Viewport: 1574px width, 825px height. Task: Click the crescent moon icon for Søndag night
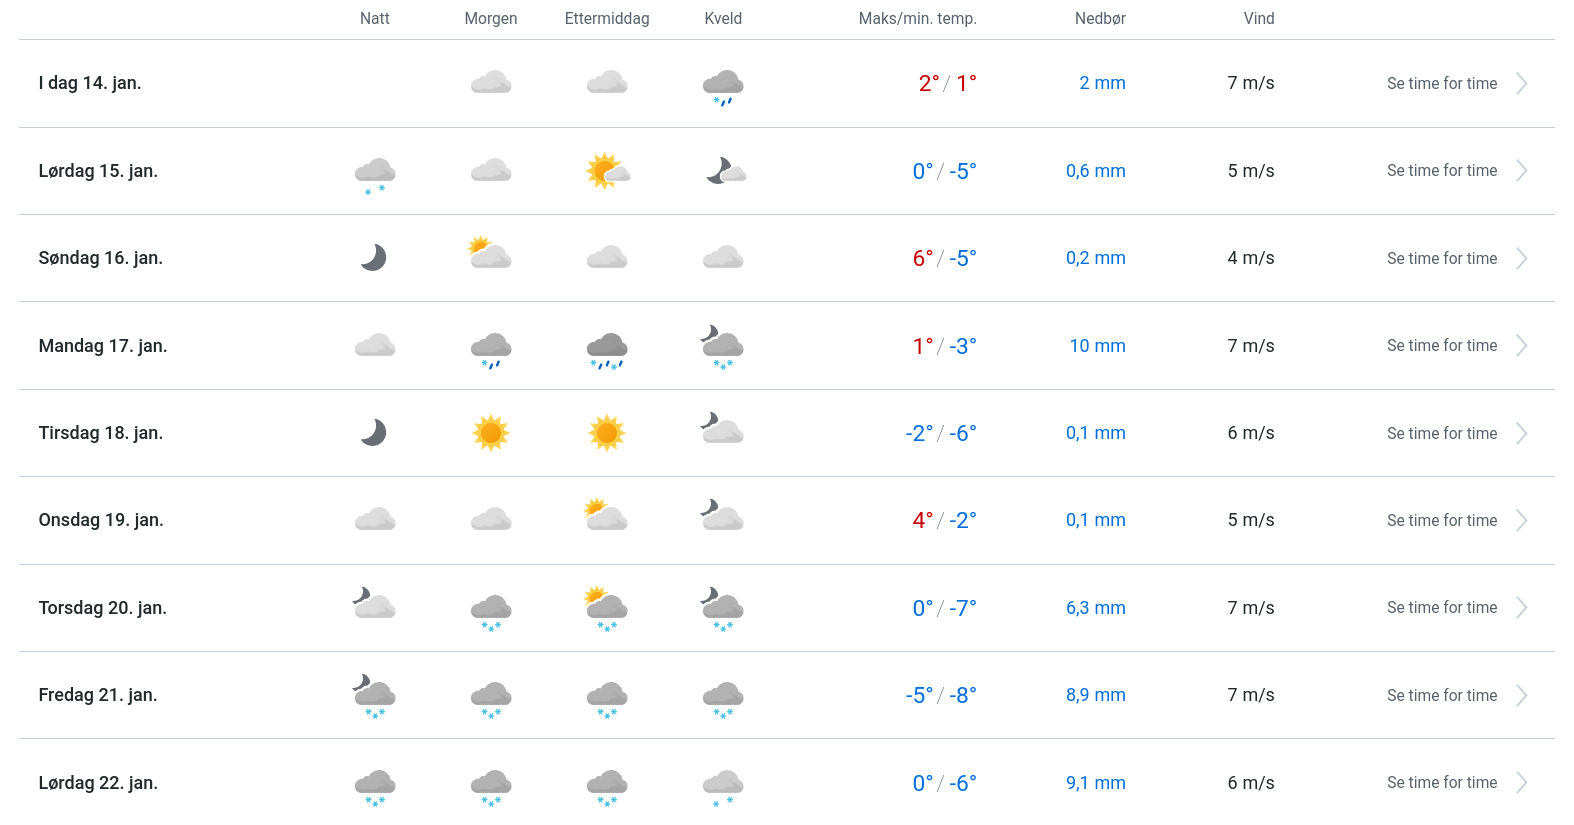pyautogui.click(x=374, y=258)
